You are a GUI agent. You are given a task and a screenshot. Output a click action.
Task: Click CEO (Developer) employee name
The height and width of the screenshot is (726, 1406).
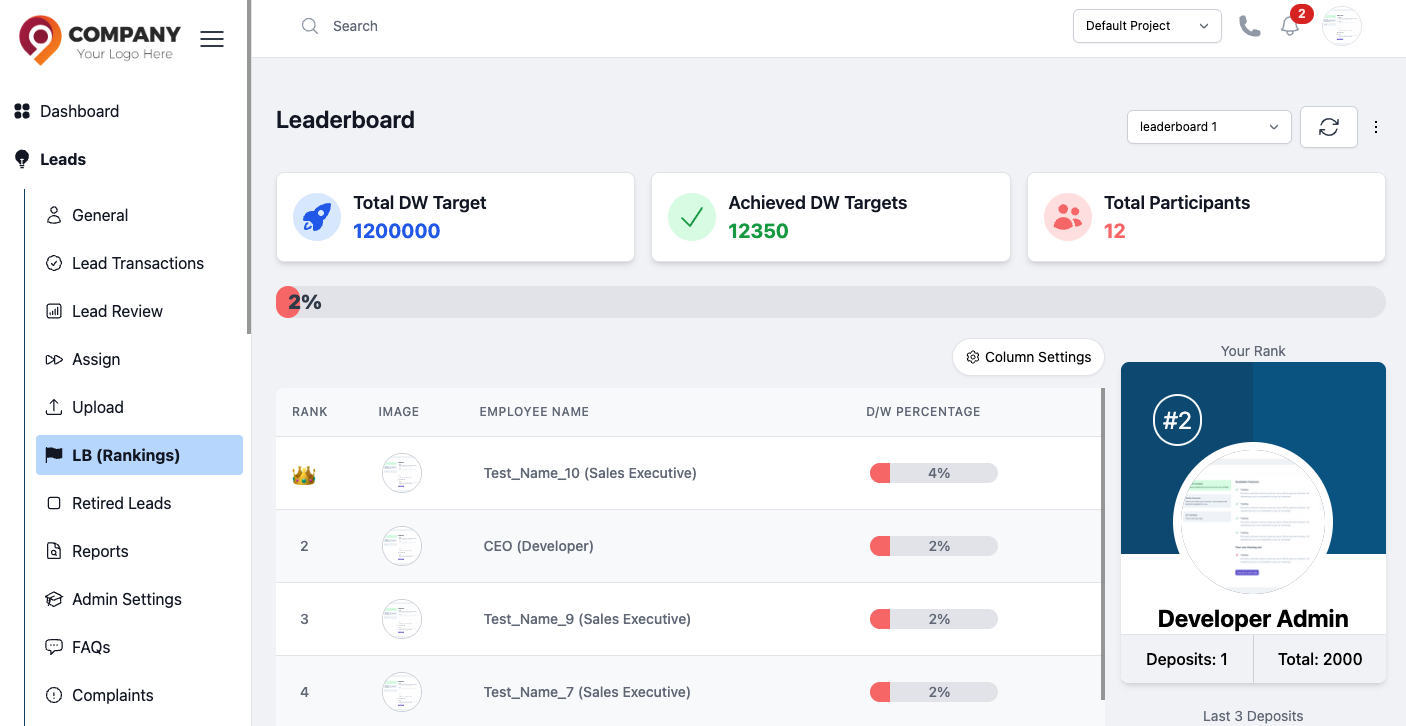(538, 546)
